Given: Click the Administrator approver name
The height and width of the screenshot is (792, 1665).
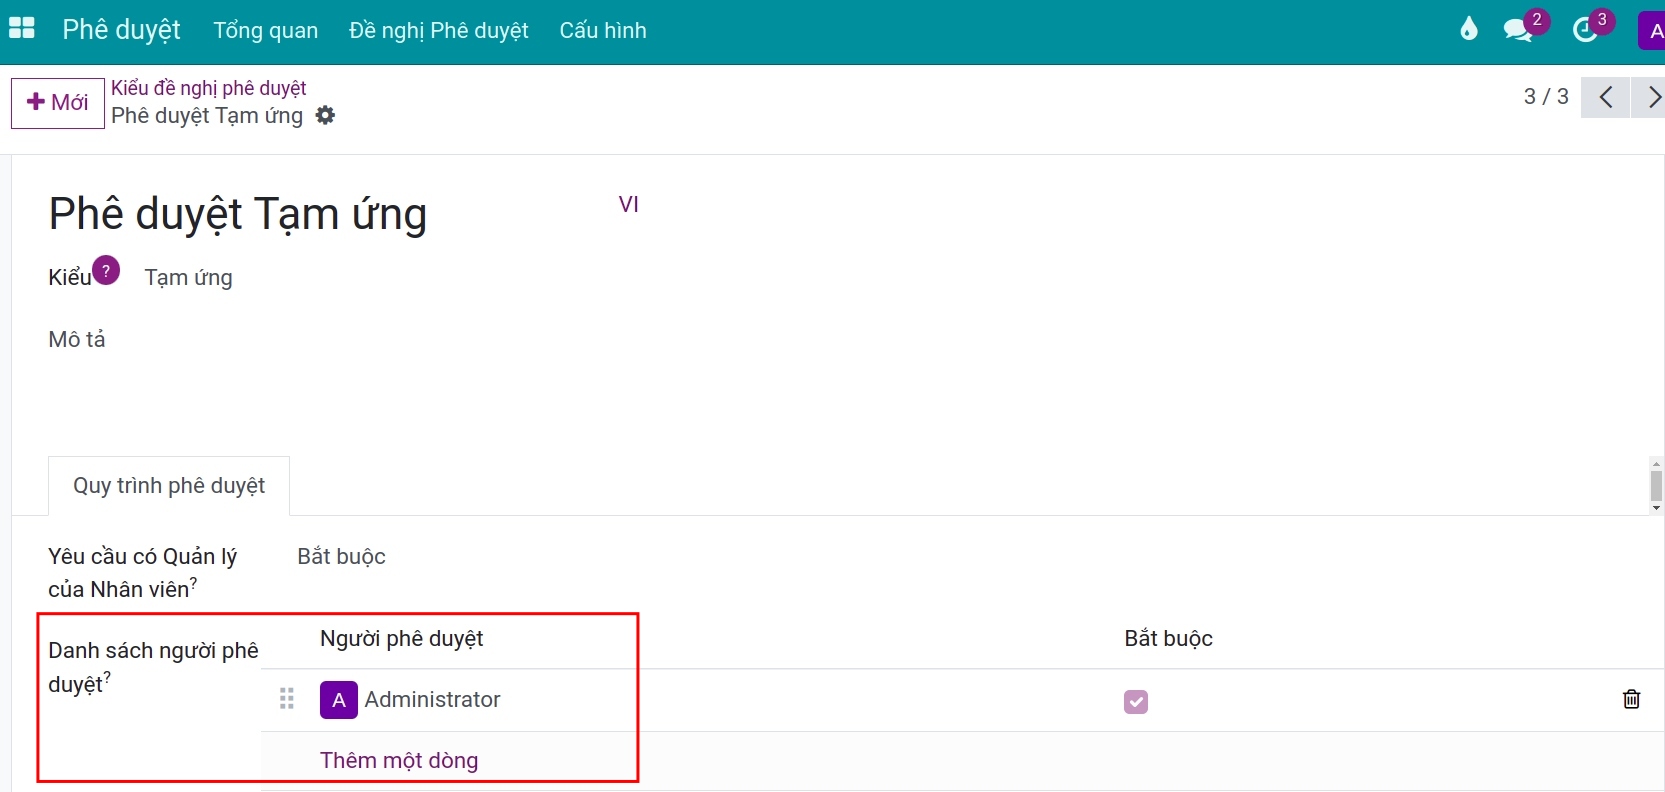Looking at the screenshot, I should (432, 699).
